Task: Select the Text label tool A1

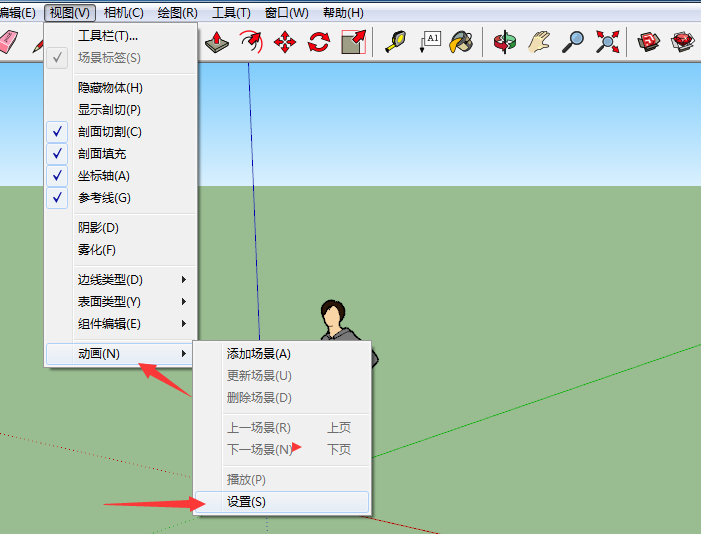Action: click(x=430, y=42)
